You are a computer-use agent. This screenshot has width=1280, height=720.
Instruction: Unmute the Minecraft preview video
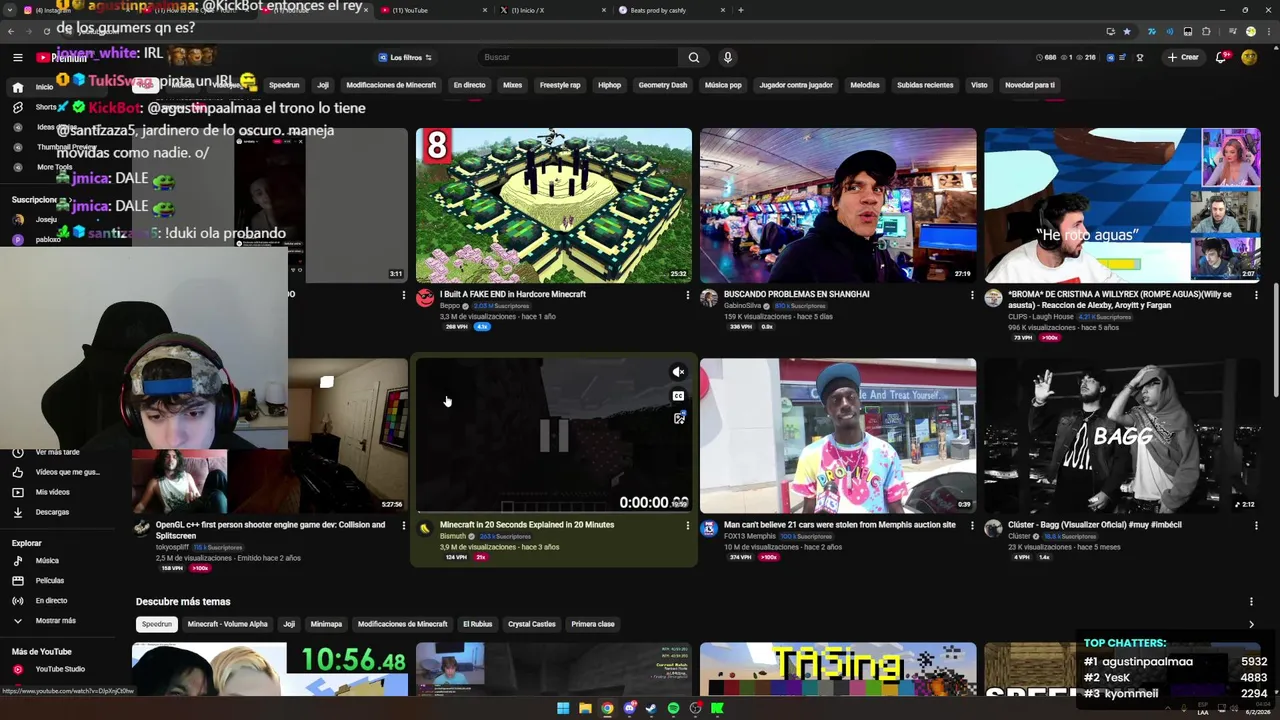pos(678,372)
